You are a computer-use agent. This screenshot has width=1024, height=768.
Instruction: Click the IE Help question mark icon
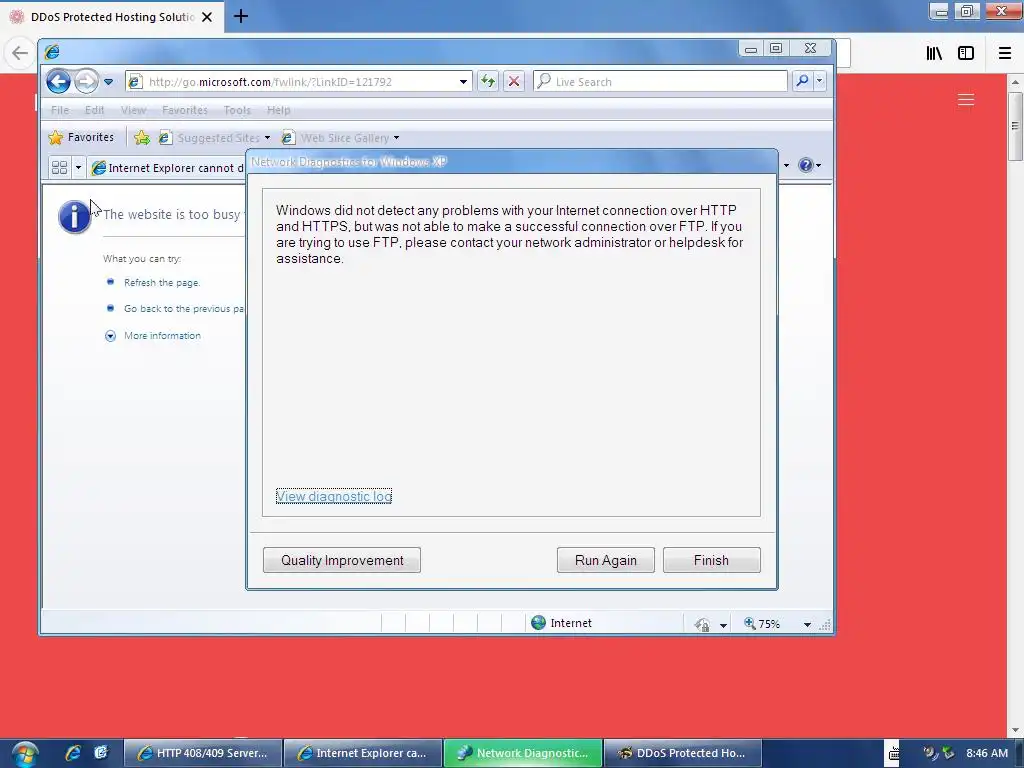[x=806, y=165]
